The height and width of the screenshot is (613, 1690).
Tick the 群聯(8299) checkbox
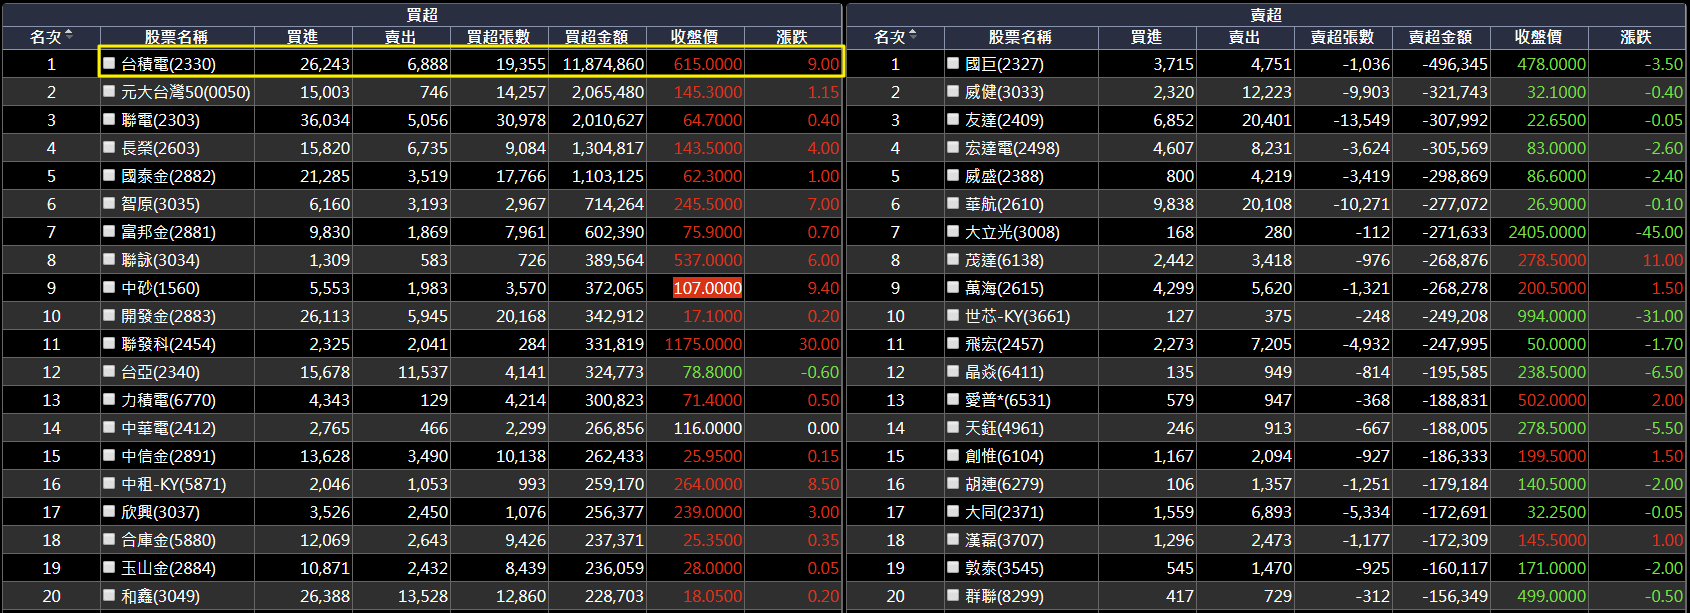[953, 595]
